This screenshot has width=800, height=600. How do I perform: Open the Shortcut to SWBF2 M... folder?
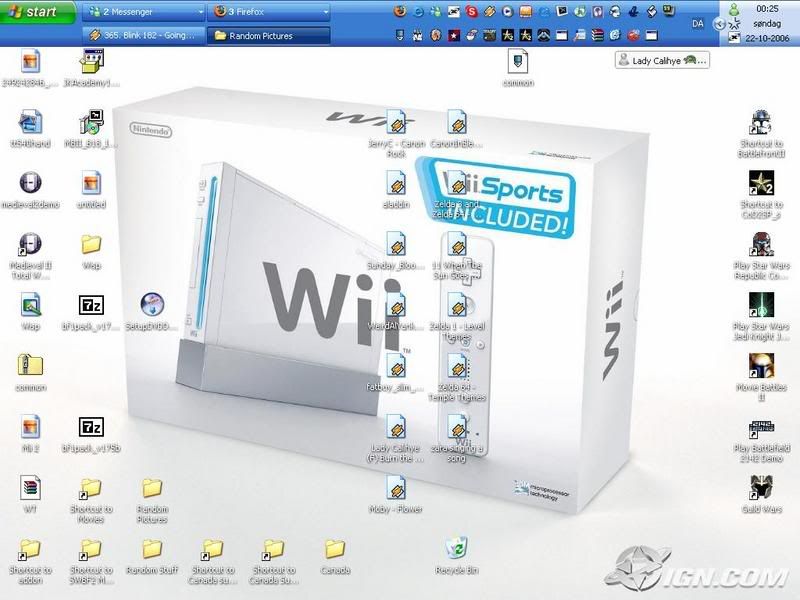point(91,561)
